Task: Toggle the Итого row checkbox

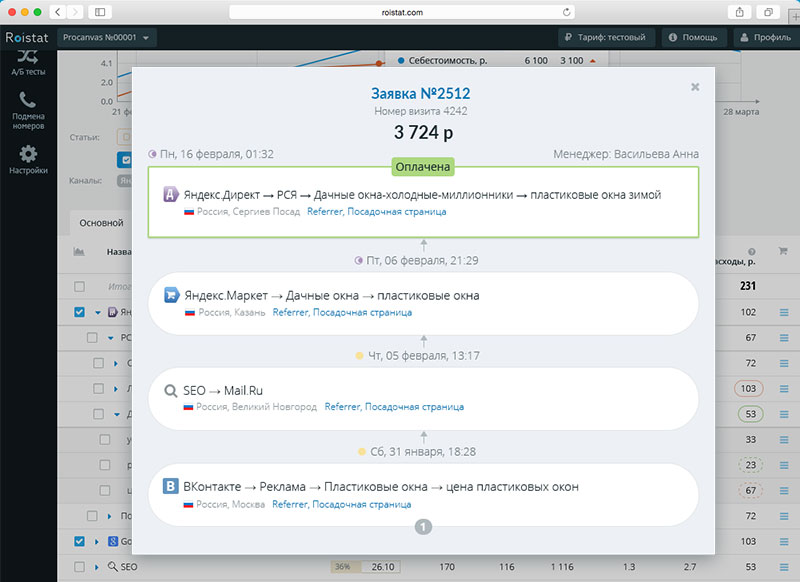Action: coord(81,287)
